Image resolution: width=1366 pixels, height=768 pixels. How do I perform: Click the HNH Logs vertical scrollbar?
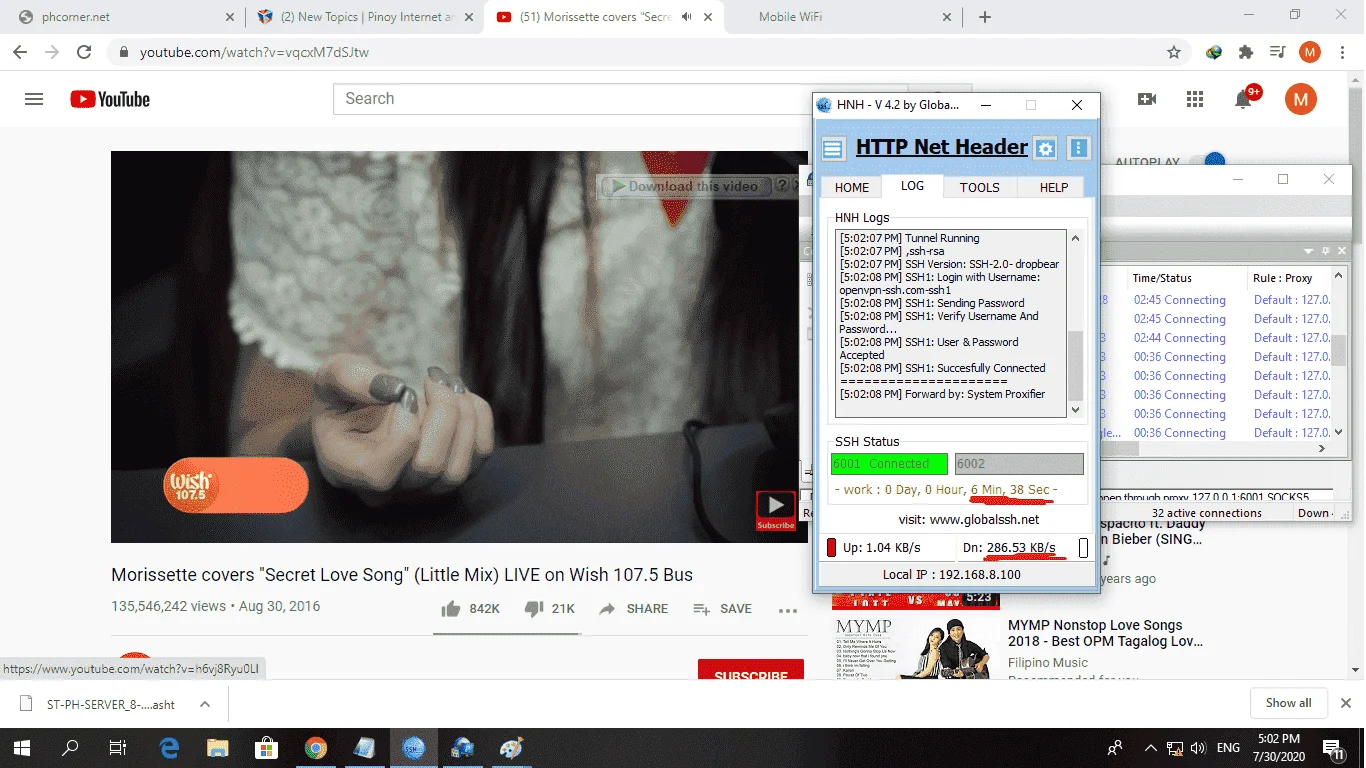pos(1076,325)
